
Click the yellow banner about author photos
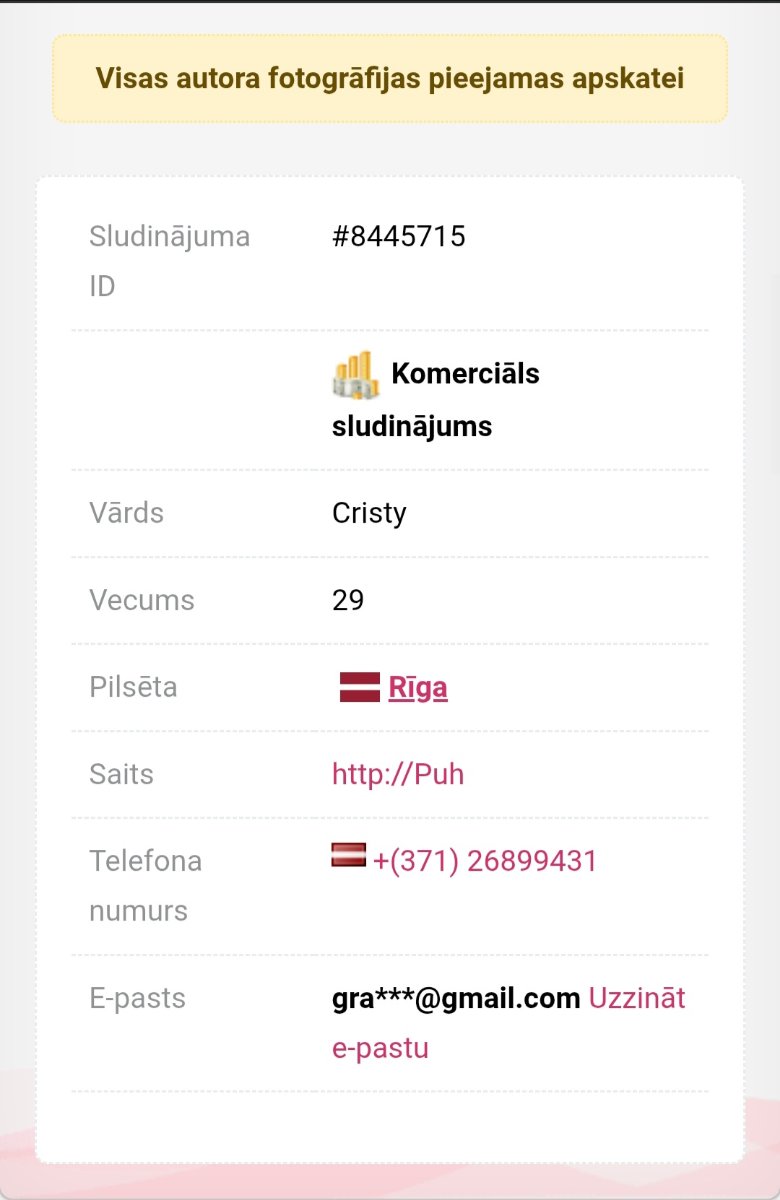390,79
